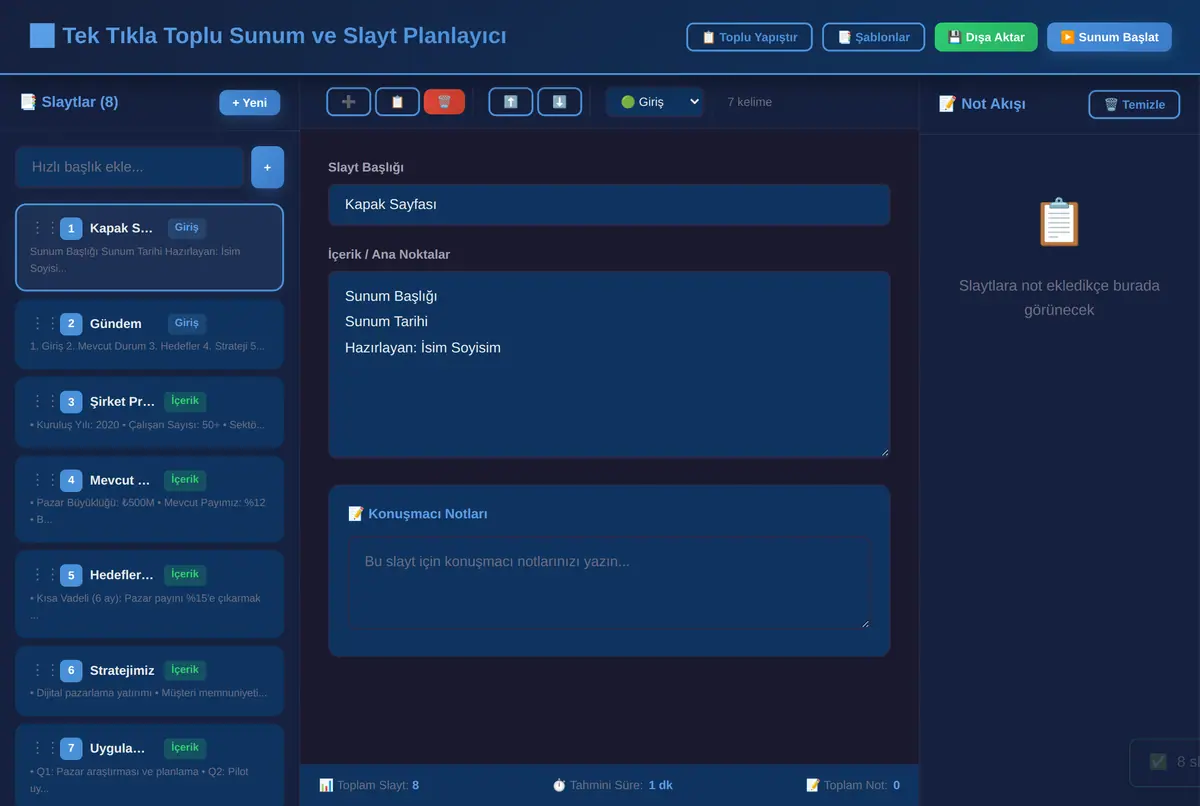
Task: Open the Şablonlar templates button
Action: (x=873, y=37)
